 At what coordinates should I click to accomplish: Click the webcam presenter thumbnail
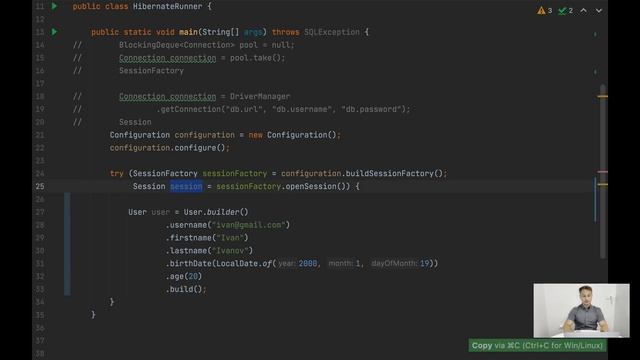point(581,311)
